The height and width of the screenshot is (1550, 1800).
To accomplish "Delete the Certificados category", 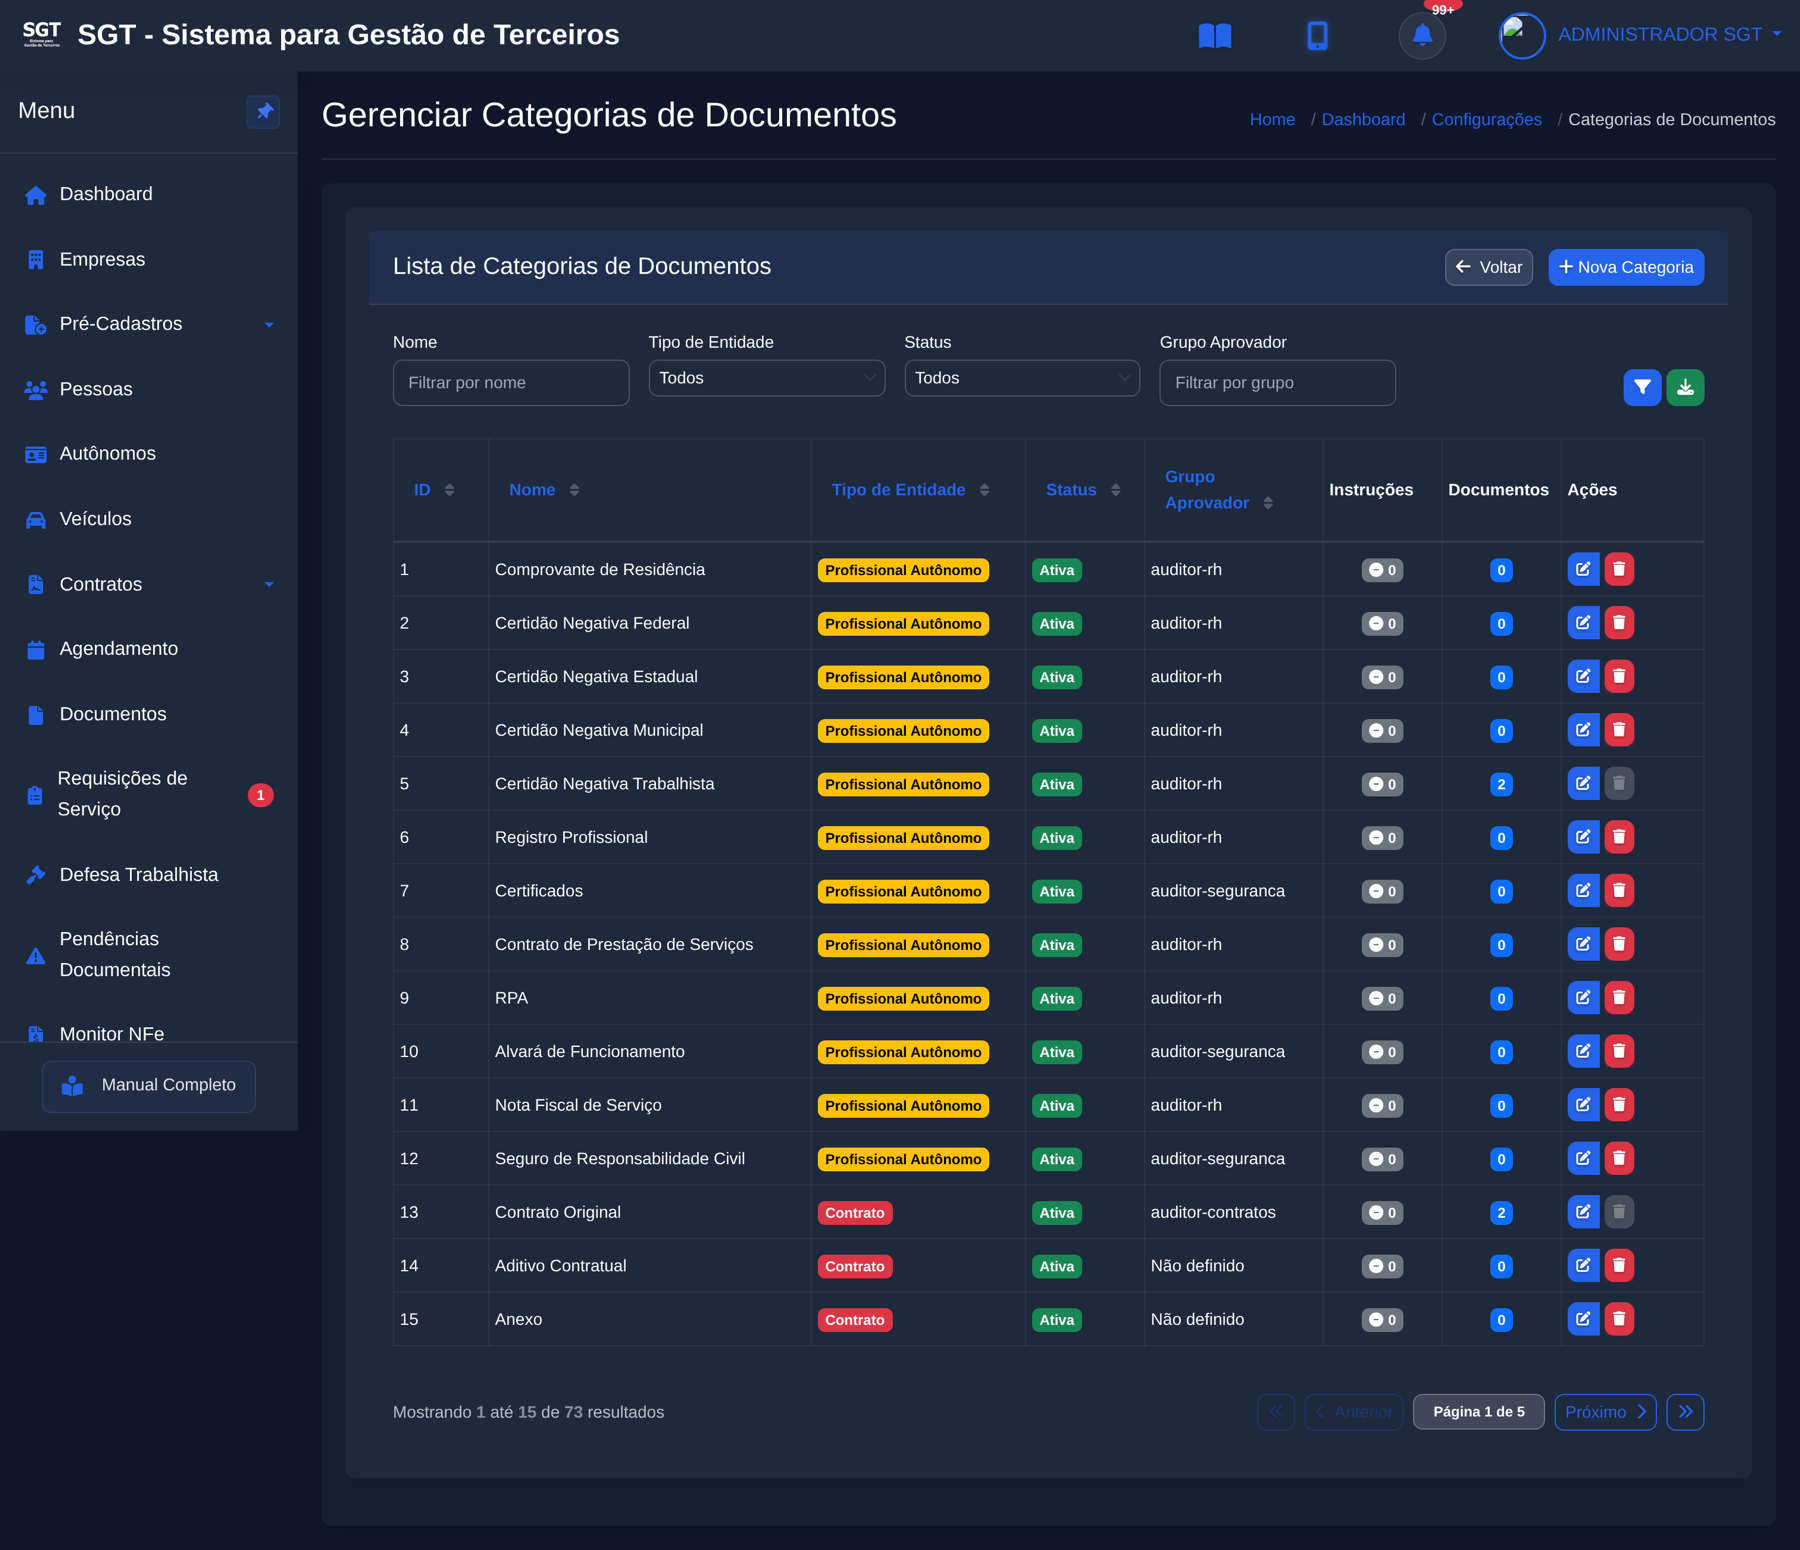I will (x=1619, y=890).
